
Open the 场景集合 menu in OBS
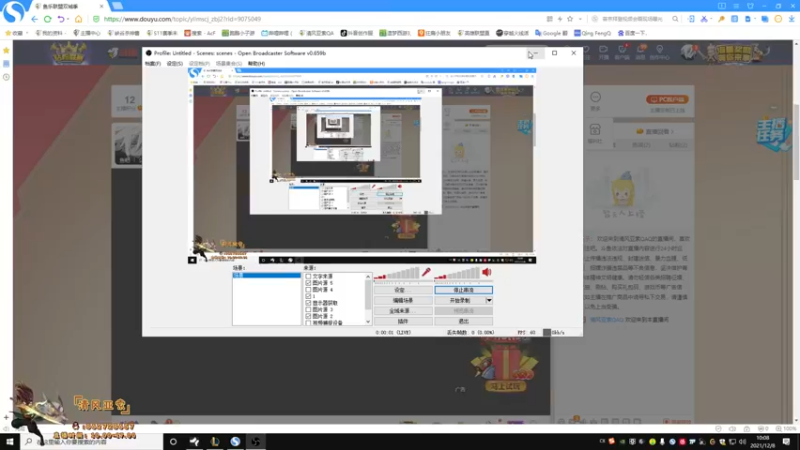[x=229, y=64]
